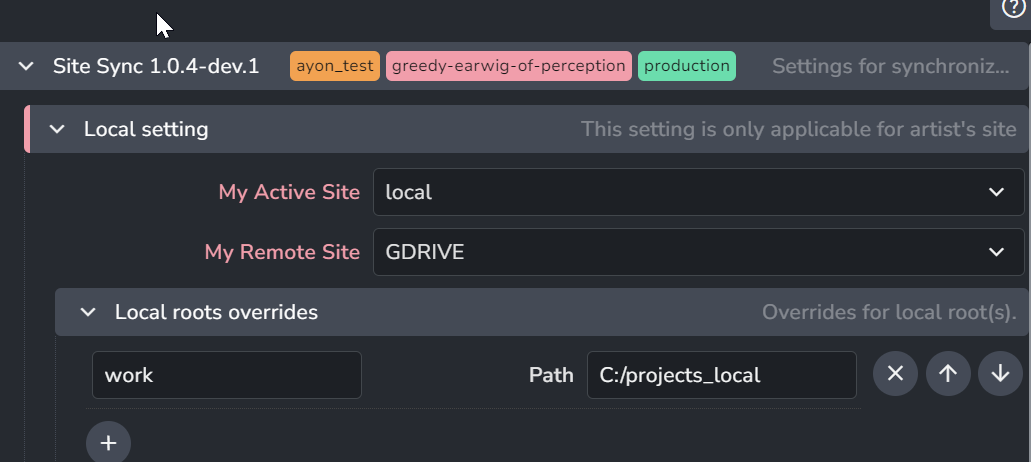Image resolution: width=1031 pixels, height=462 pixels.
Task: Move the work root entry down
Action: pos(1000,374)
